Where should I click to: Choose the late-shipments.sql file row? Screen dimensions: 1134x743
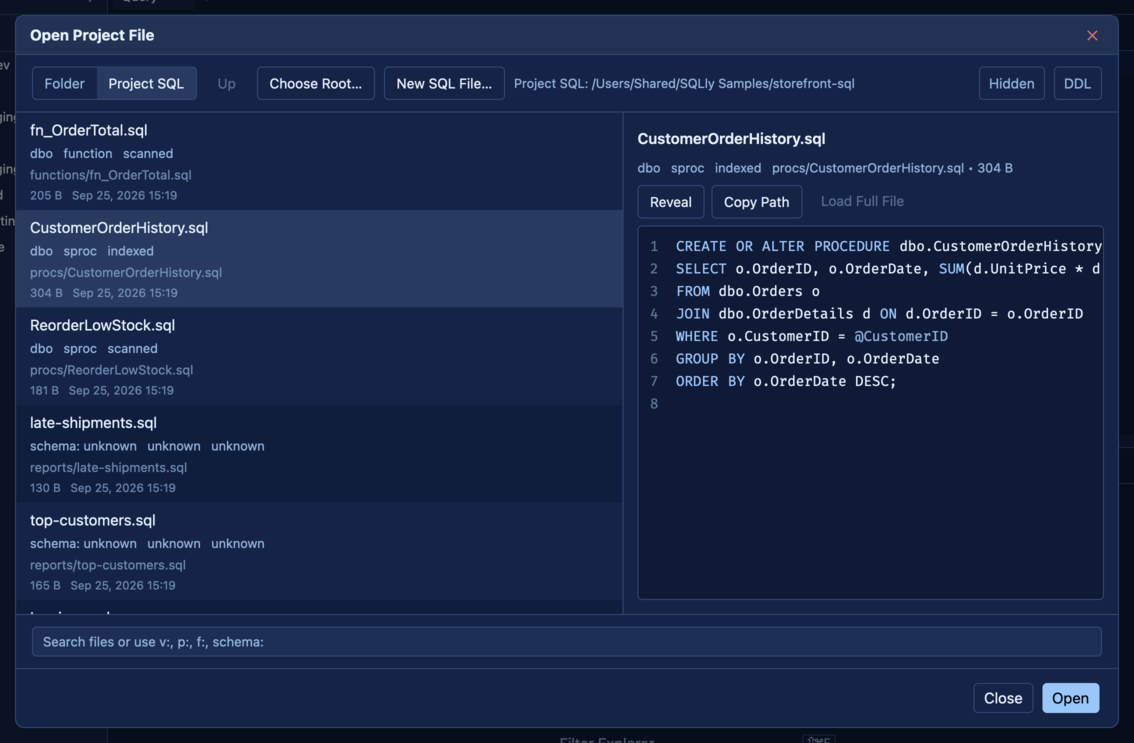click(x=319, y=454)
